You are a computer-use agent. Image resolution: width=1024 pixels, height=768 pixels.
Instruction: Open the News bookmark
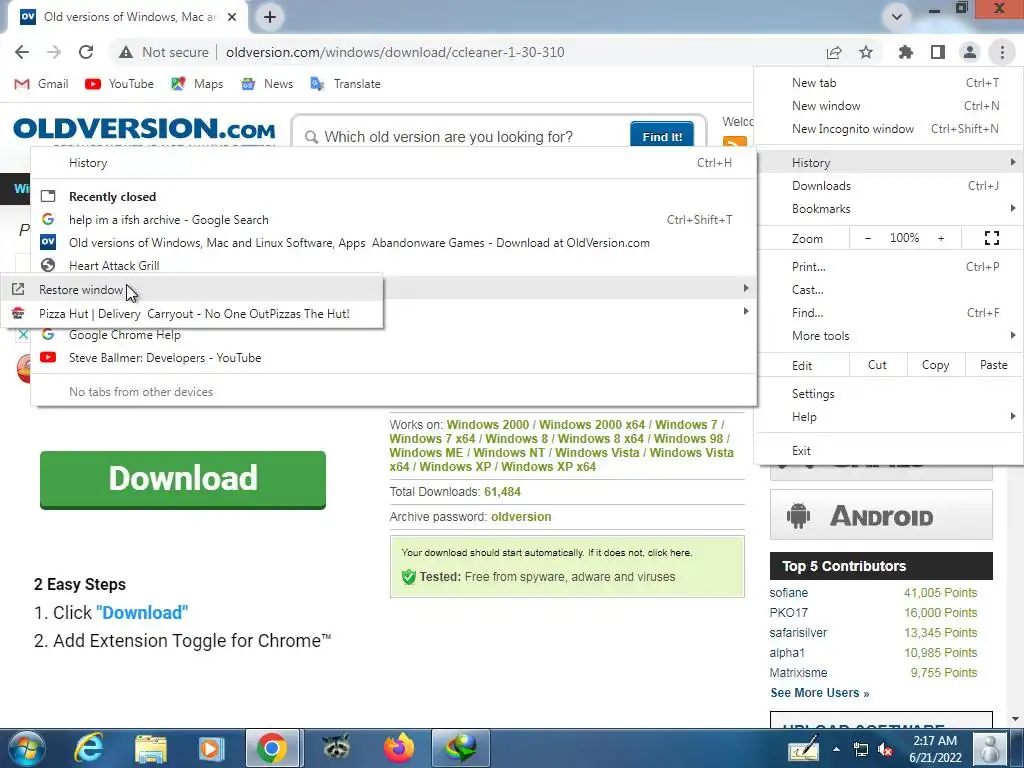tap(267, 84)
